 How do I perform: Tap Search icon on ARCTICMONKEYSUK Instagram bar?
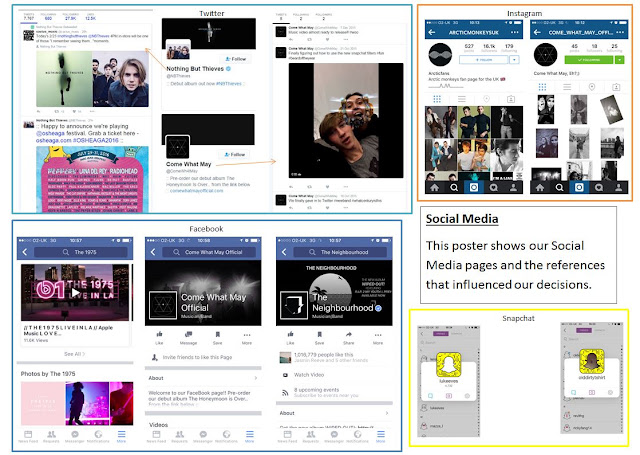point(454,188)
